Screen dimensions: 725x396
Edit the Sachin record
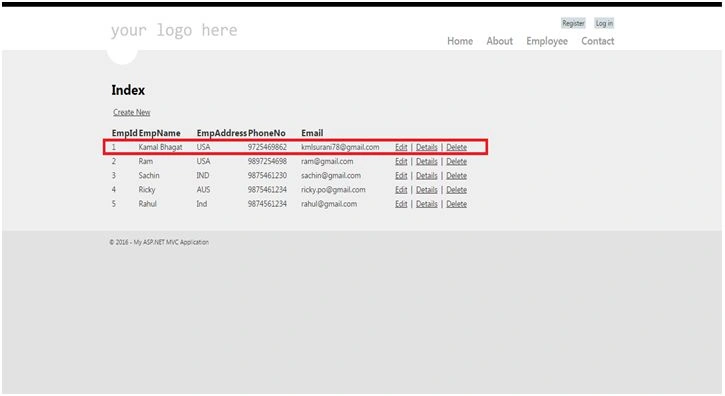[401, 176]
